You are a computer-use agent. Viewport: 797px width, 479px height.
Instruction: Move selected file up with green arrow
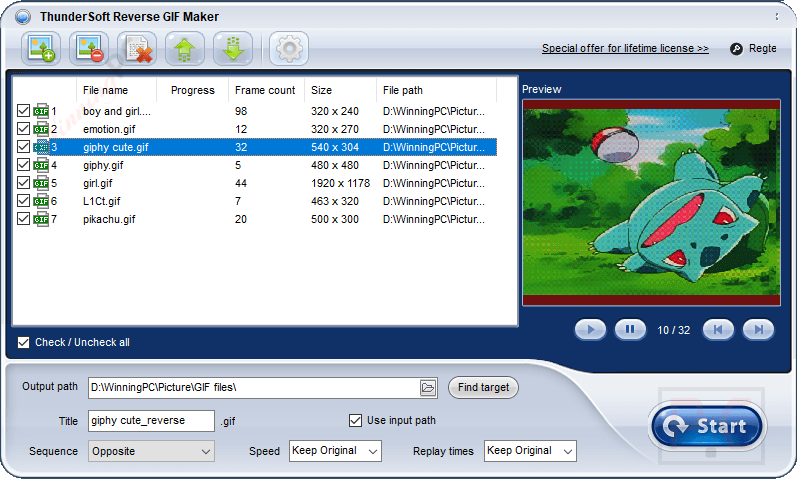coord(185,49)
